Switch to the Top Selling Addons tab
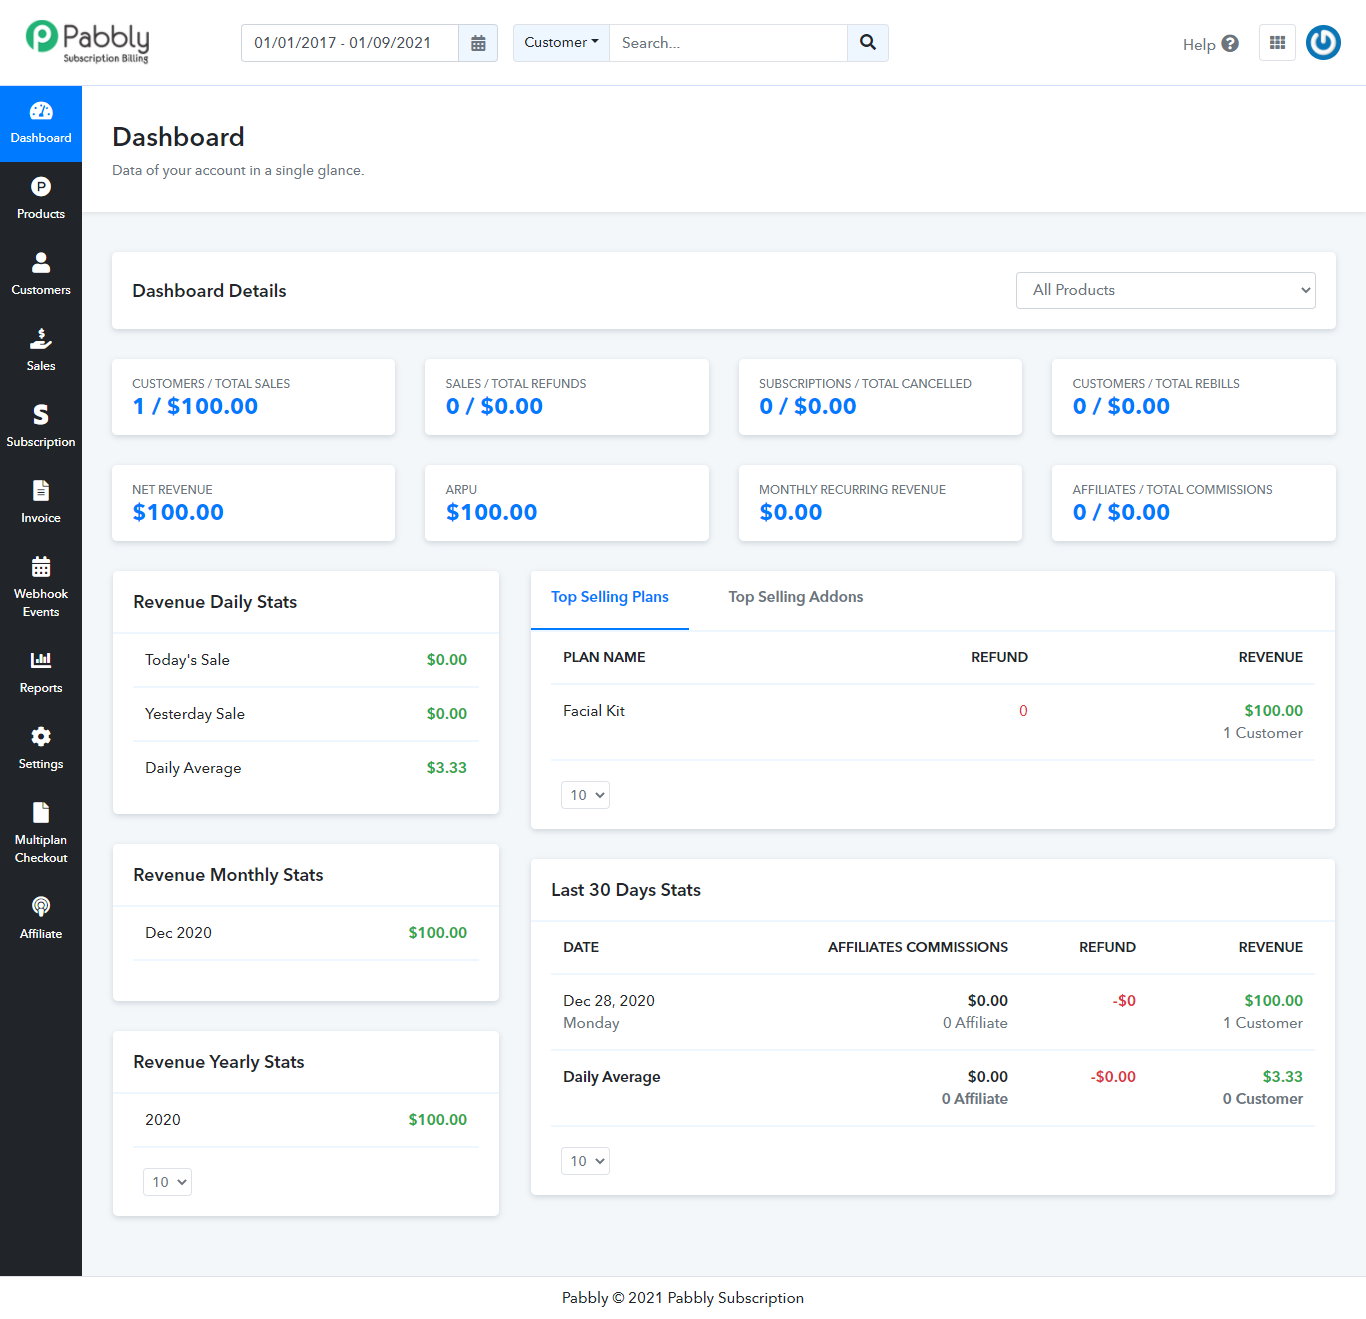Viewport: 1366px width, 1319px height. (795, 597)
